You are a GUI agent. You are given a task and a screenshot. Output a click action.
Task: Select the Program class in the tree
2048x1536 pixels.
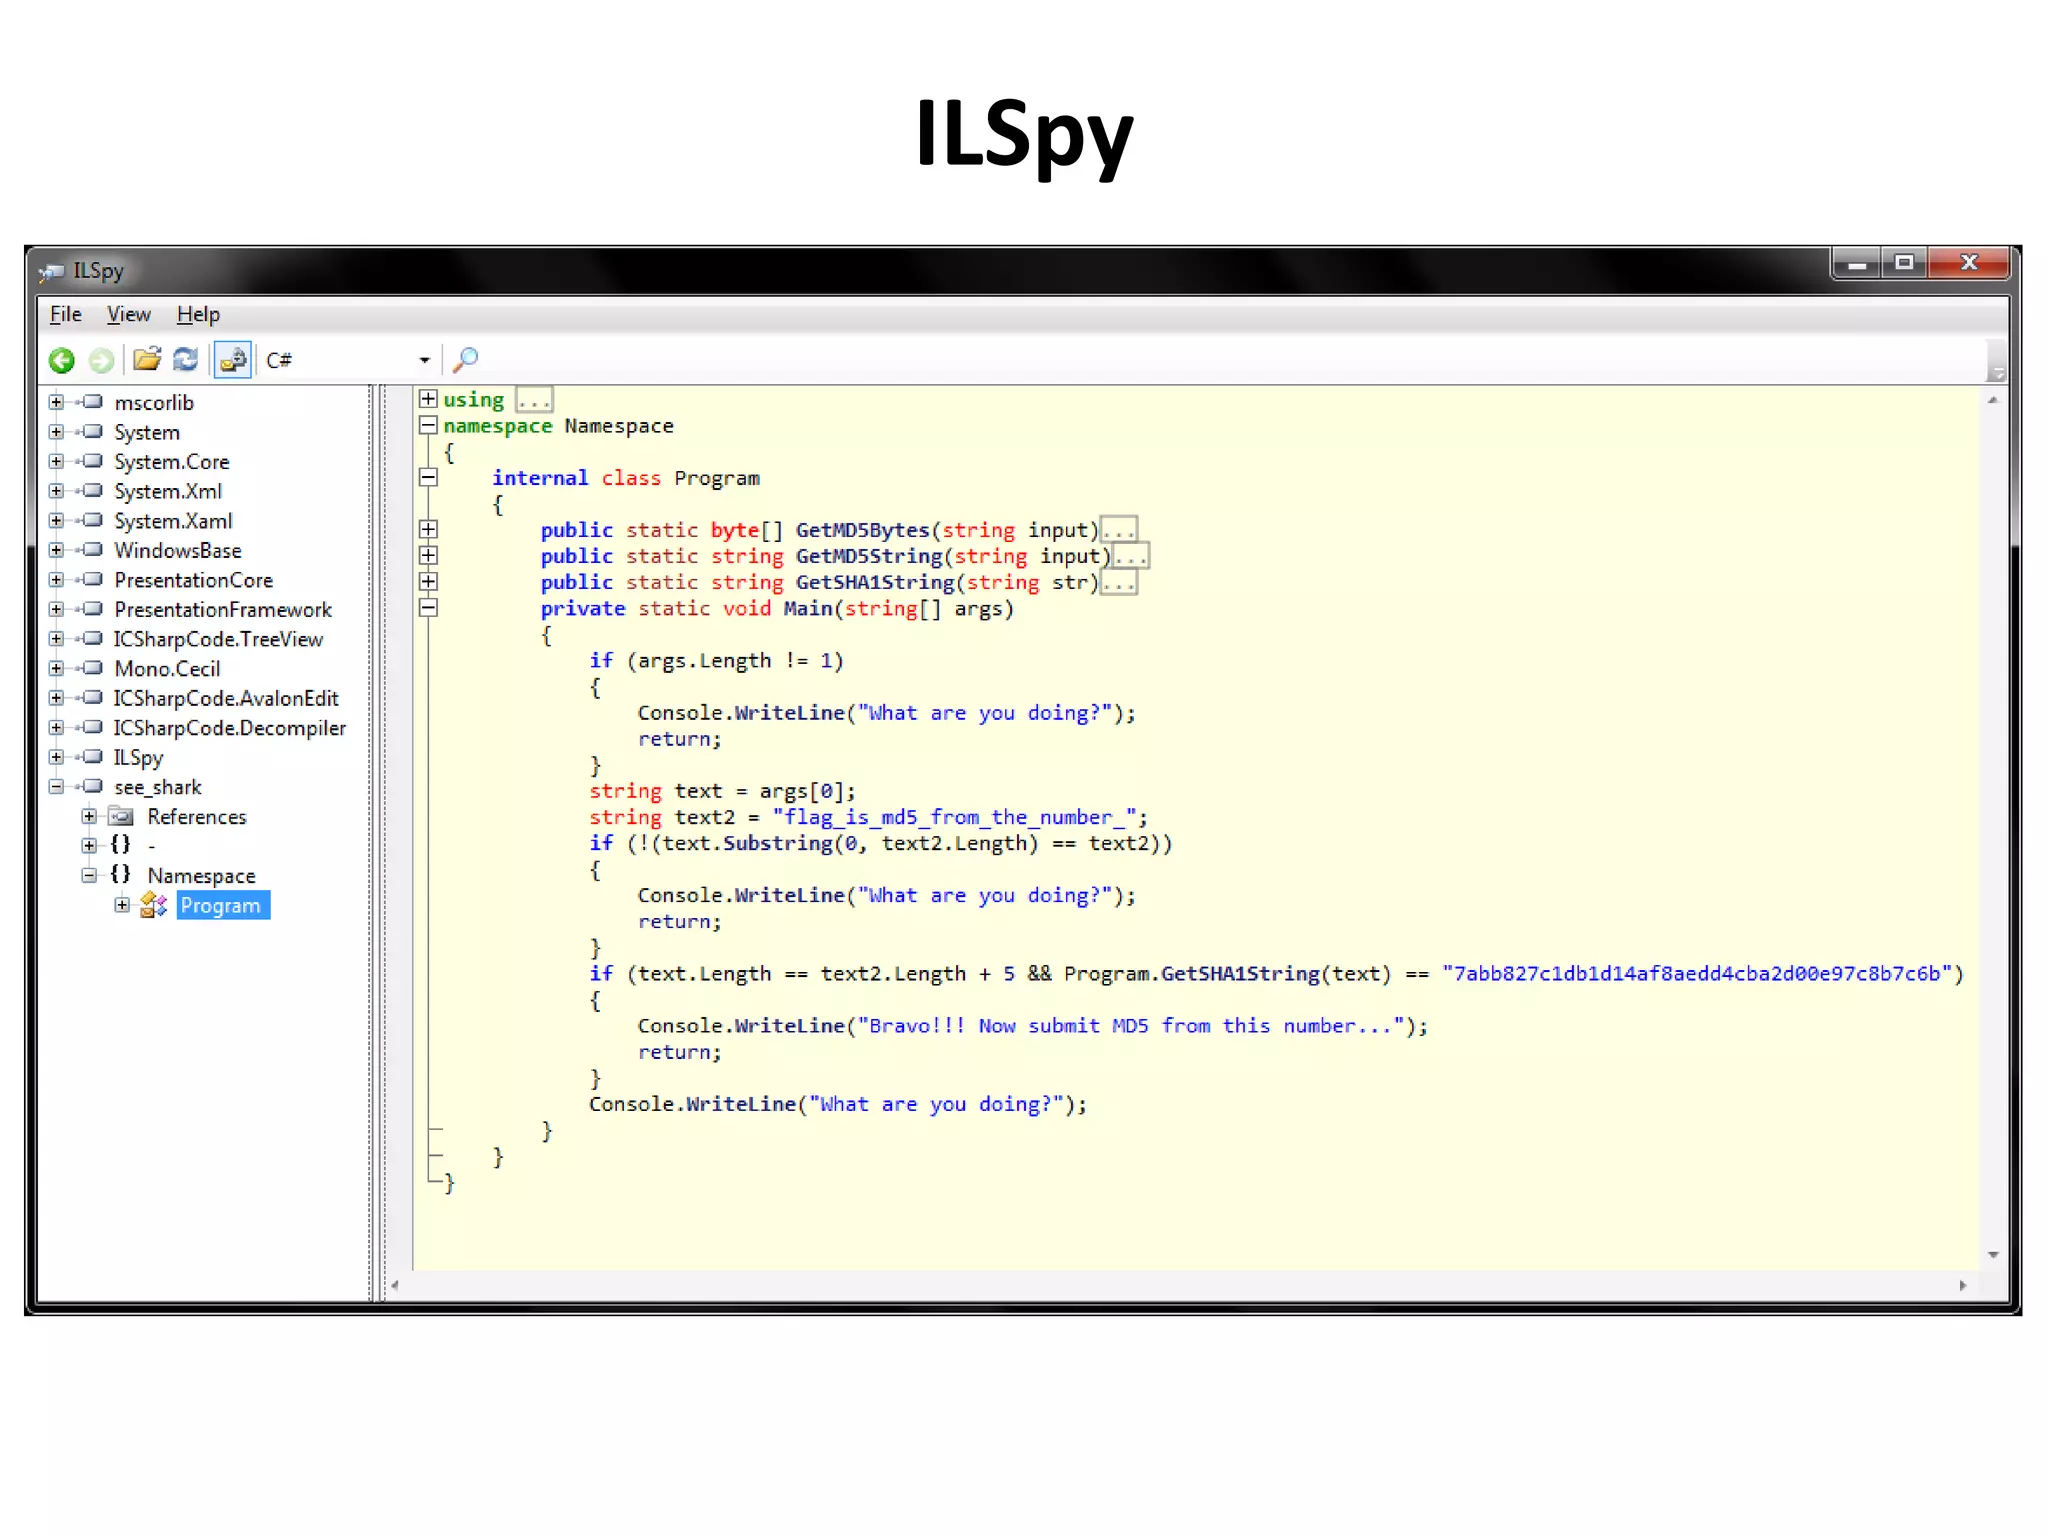(221, 905)
